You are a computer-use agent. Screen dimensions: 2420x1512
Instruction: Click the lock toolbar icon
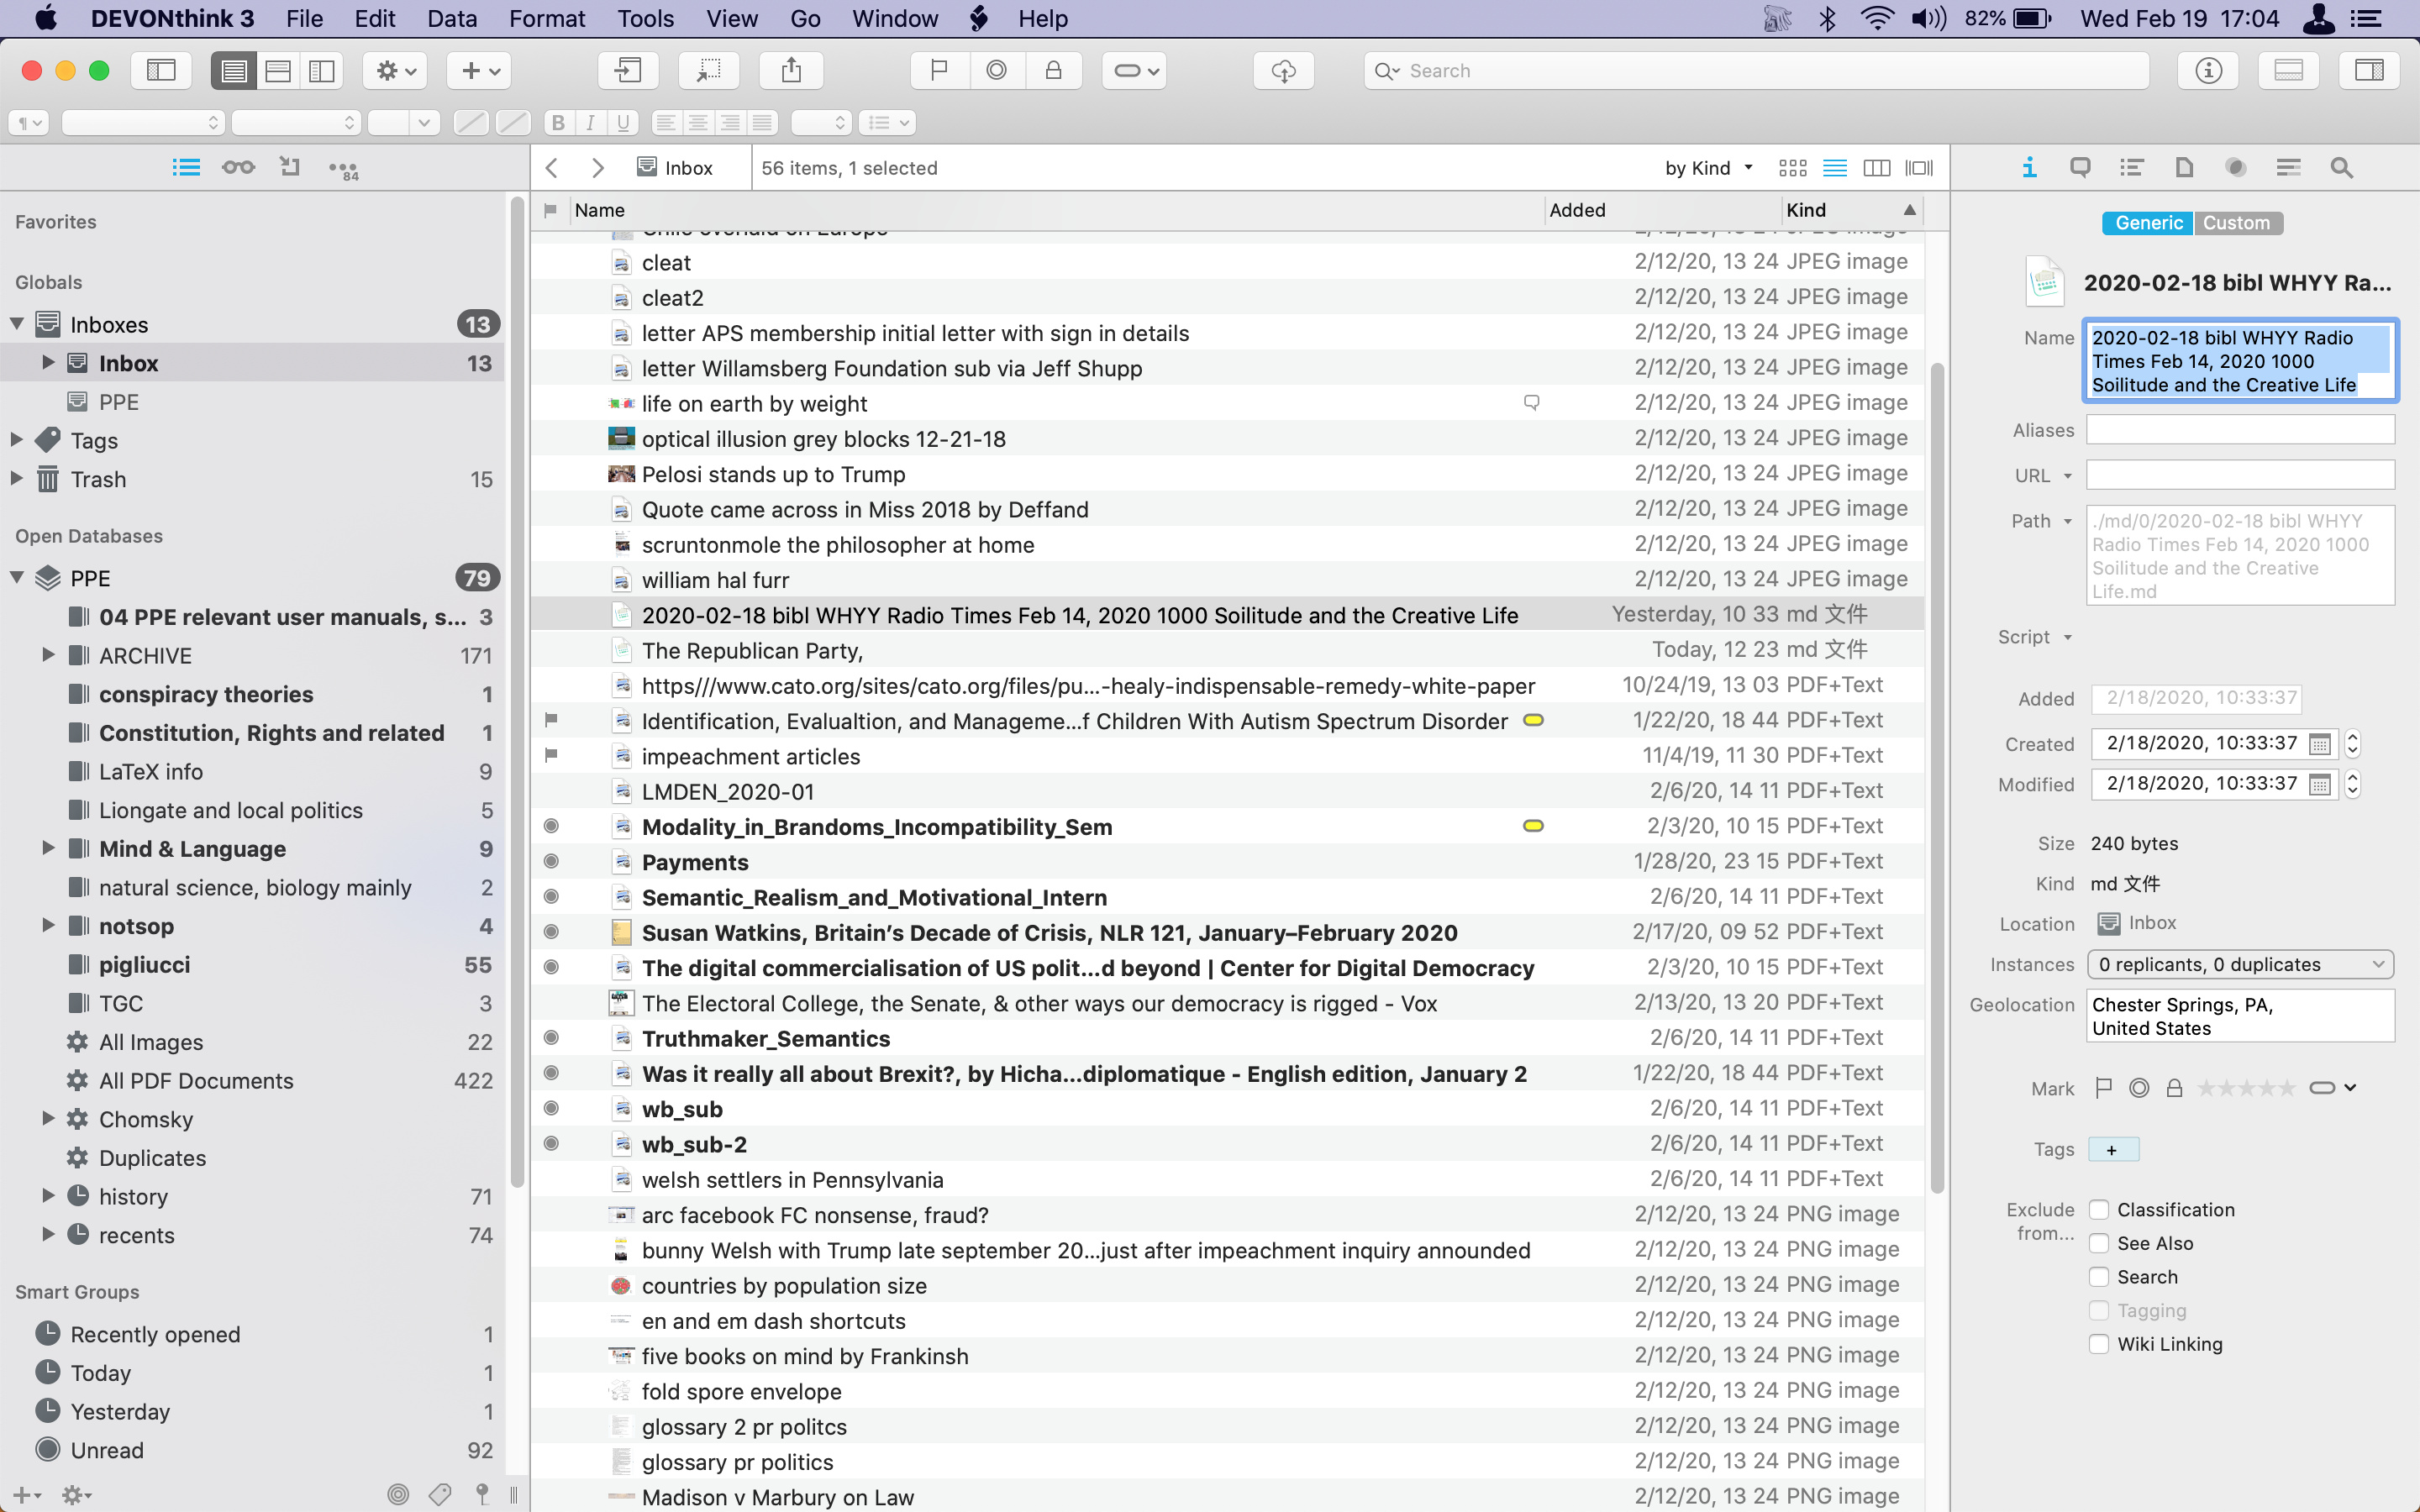(x=1053, y=71)
